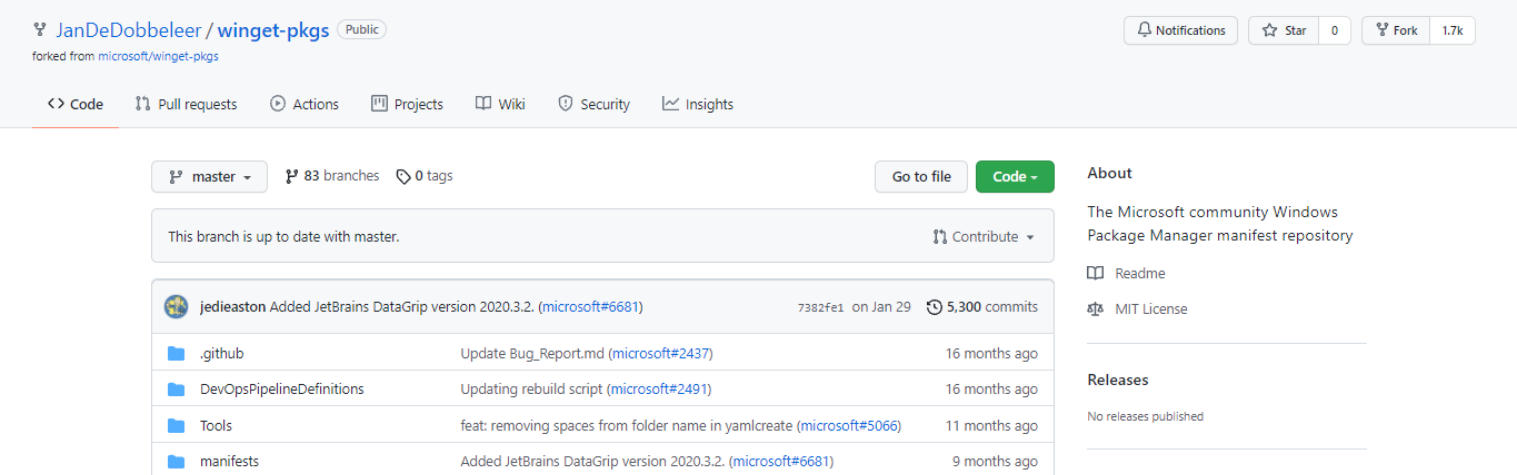Open commit hash 7382fe1
Viewport: 1517px width, 475px height.
pos(819,308)
